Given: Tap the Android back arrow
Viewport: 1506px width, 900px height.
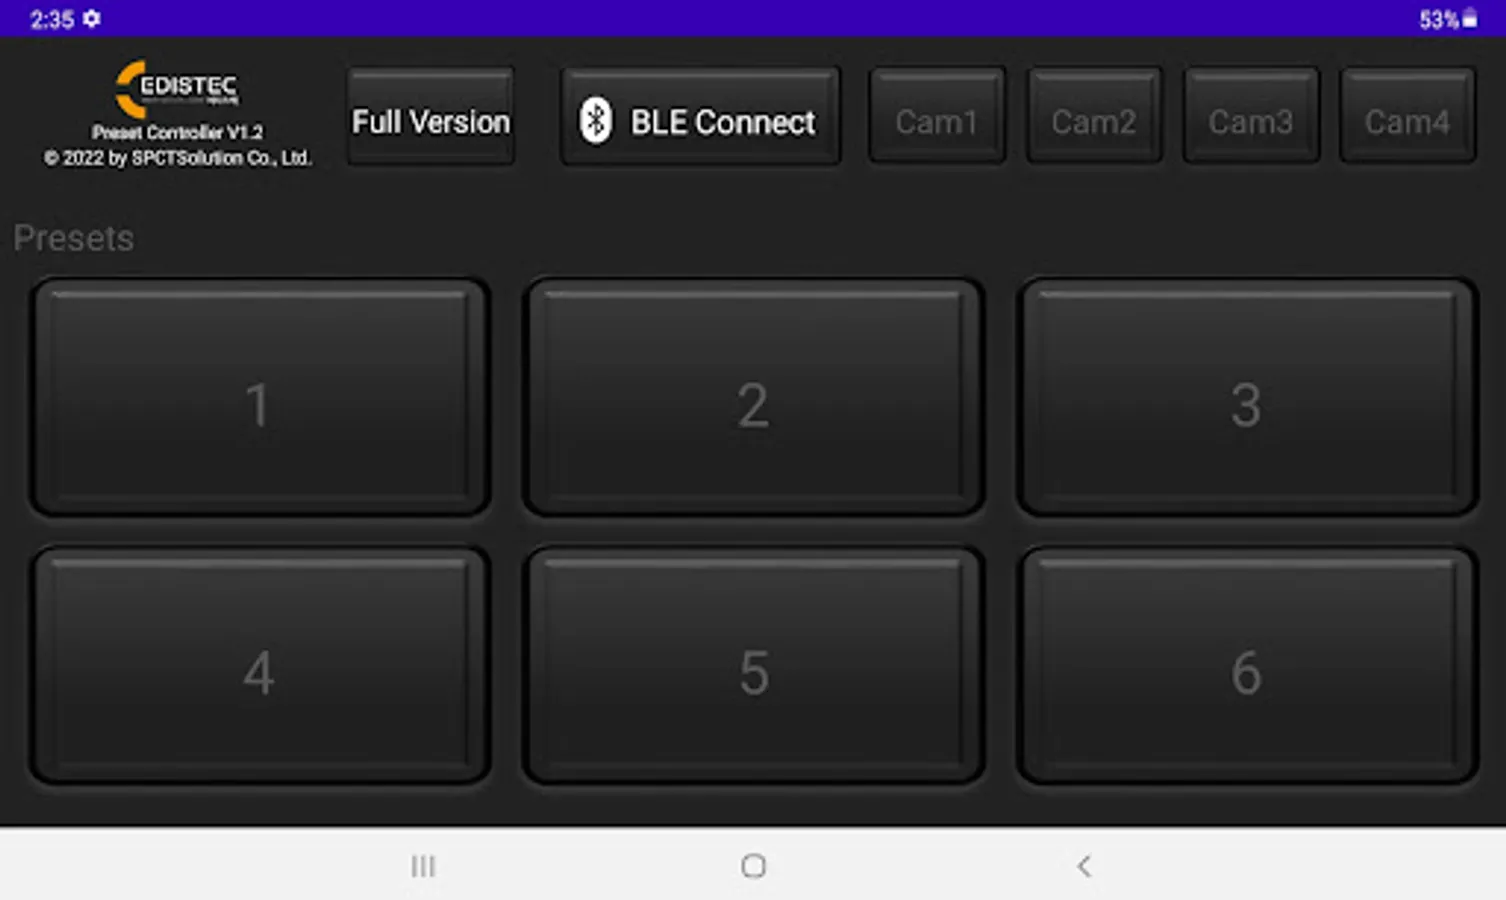Looking at the screenshot, I should (1084, 866).
